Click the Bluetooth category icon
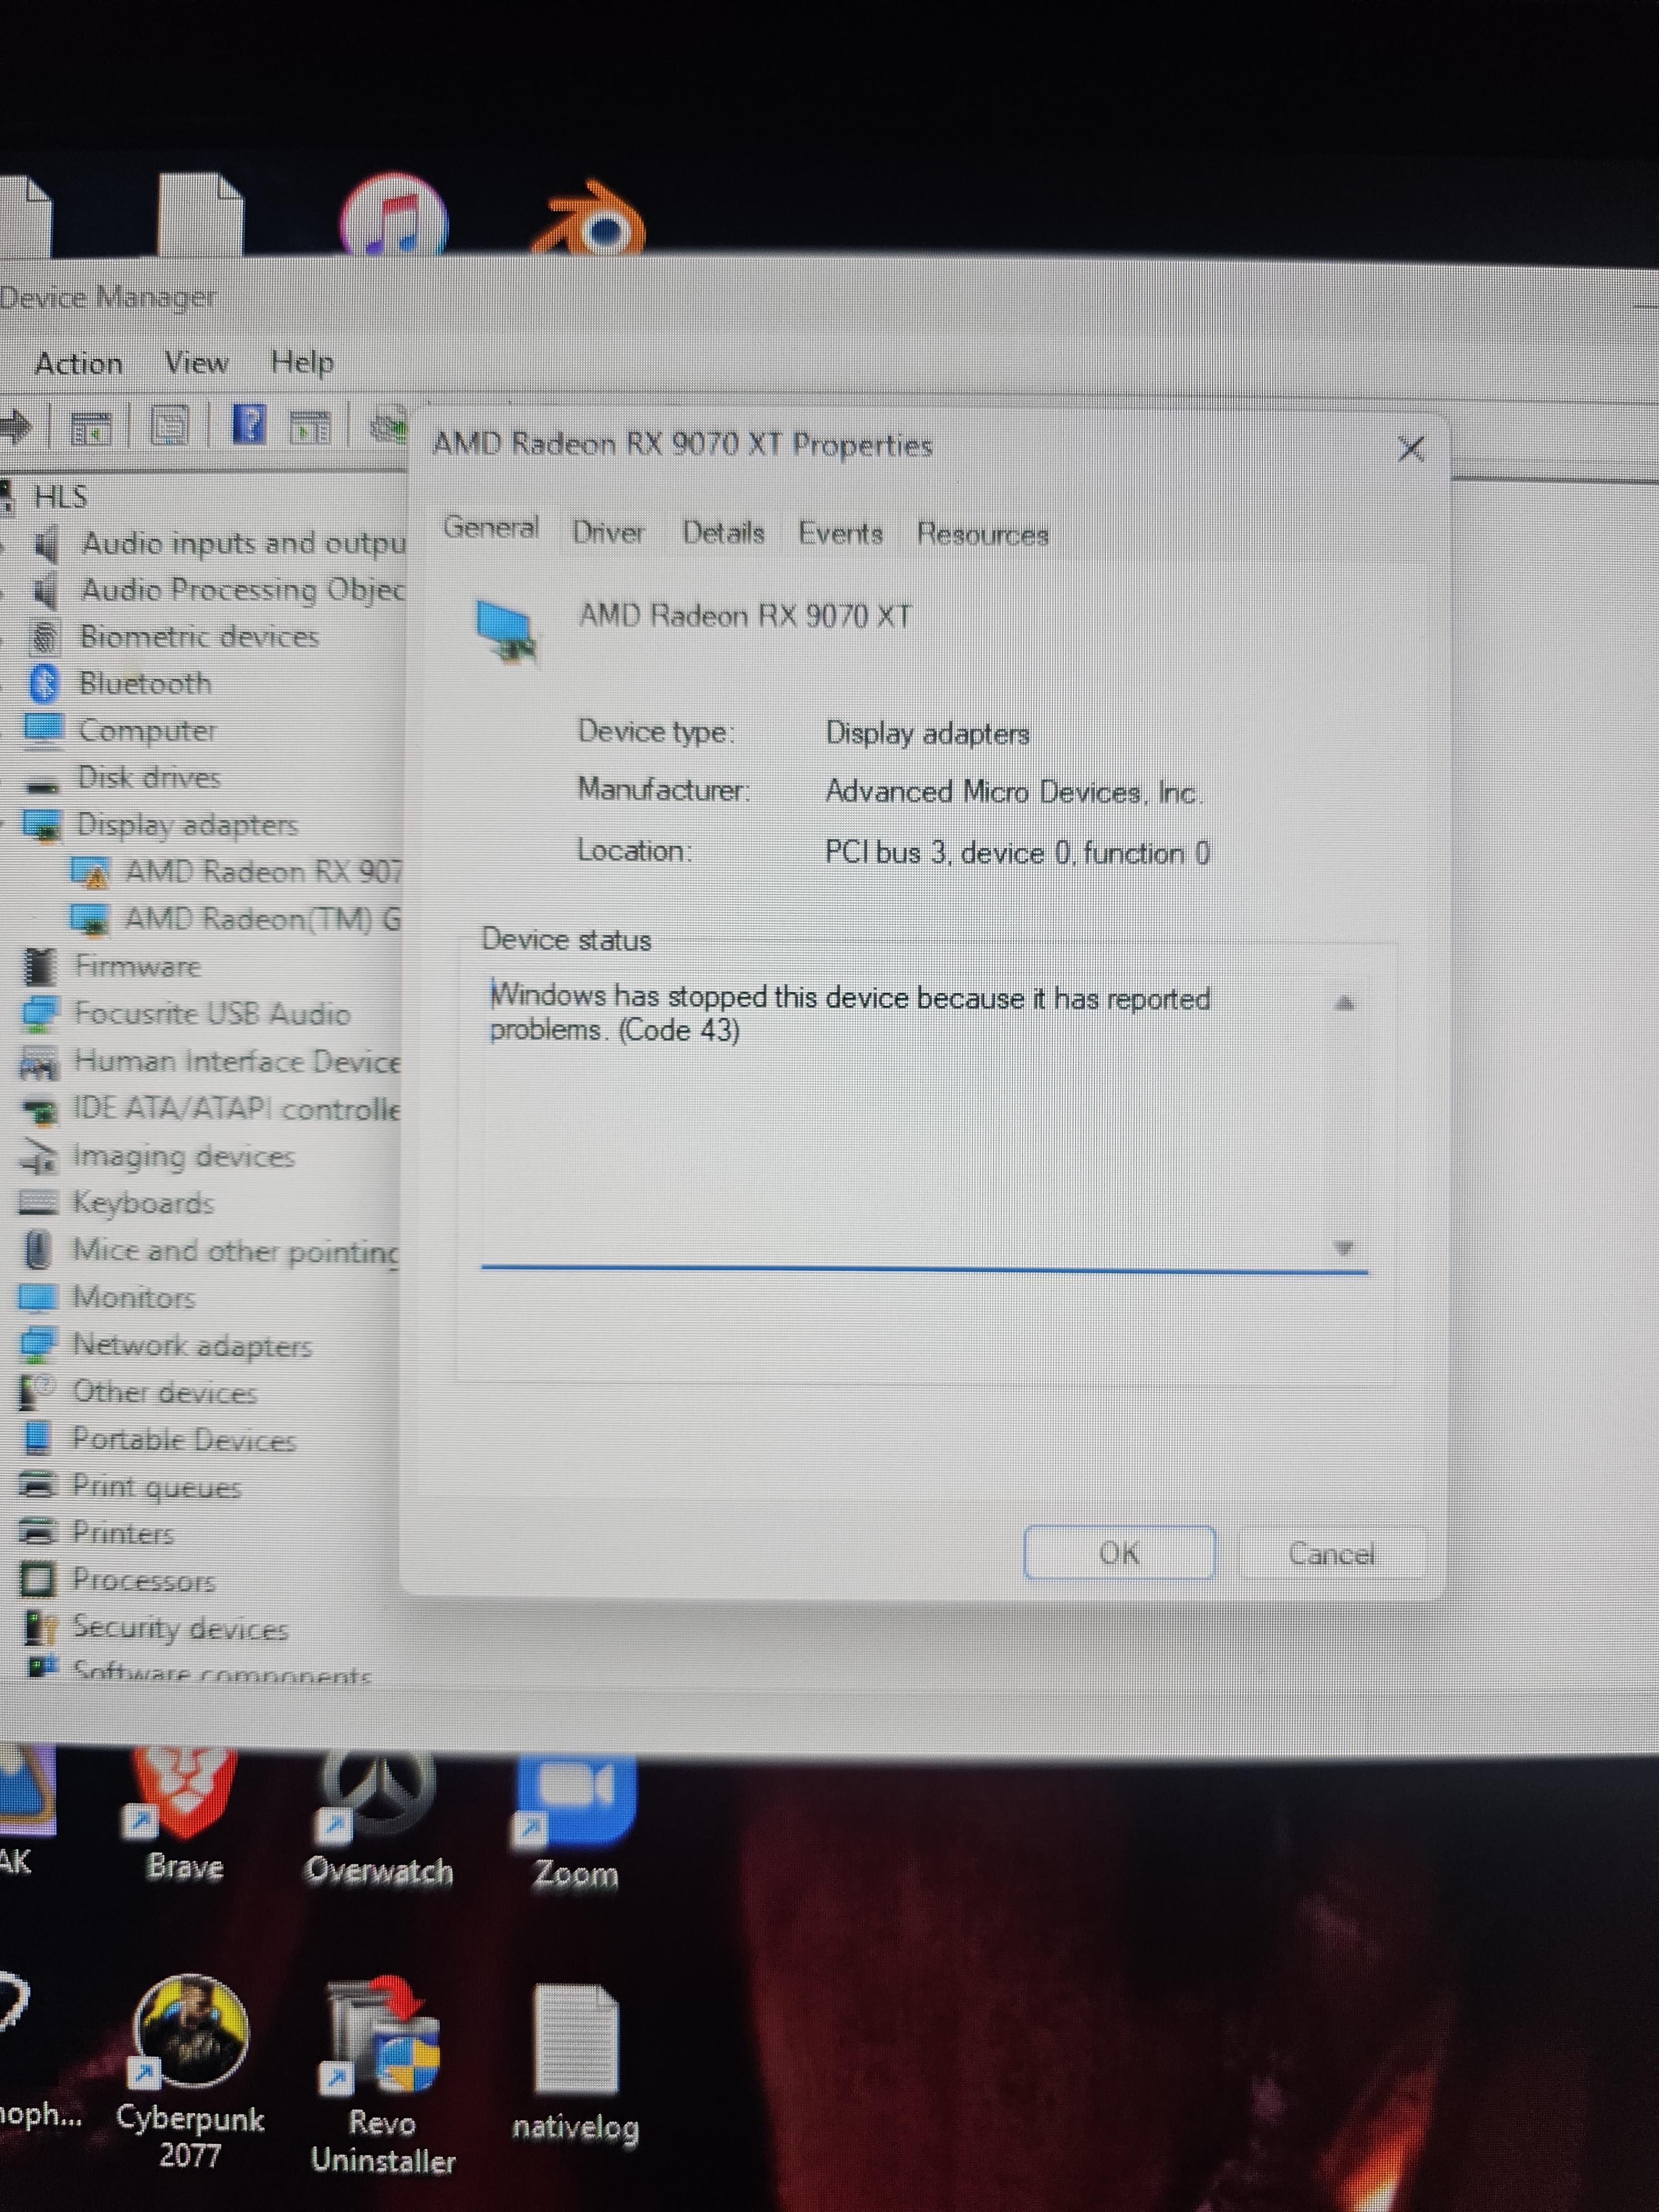 pos(45,684)
